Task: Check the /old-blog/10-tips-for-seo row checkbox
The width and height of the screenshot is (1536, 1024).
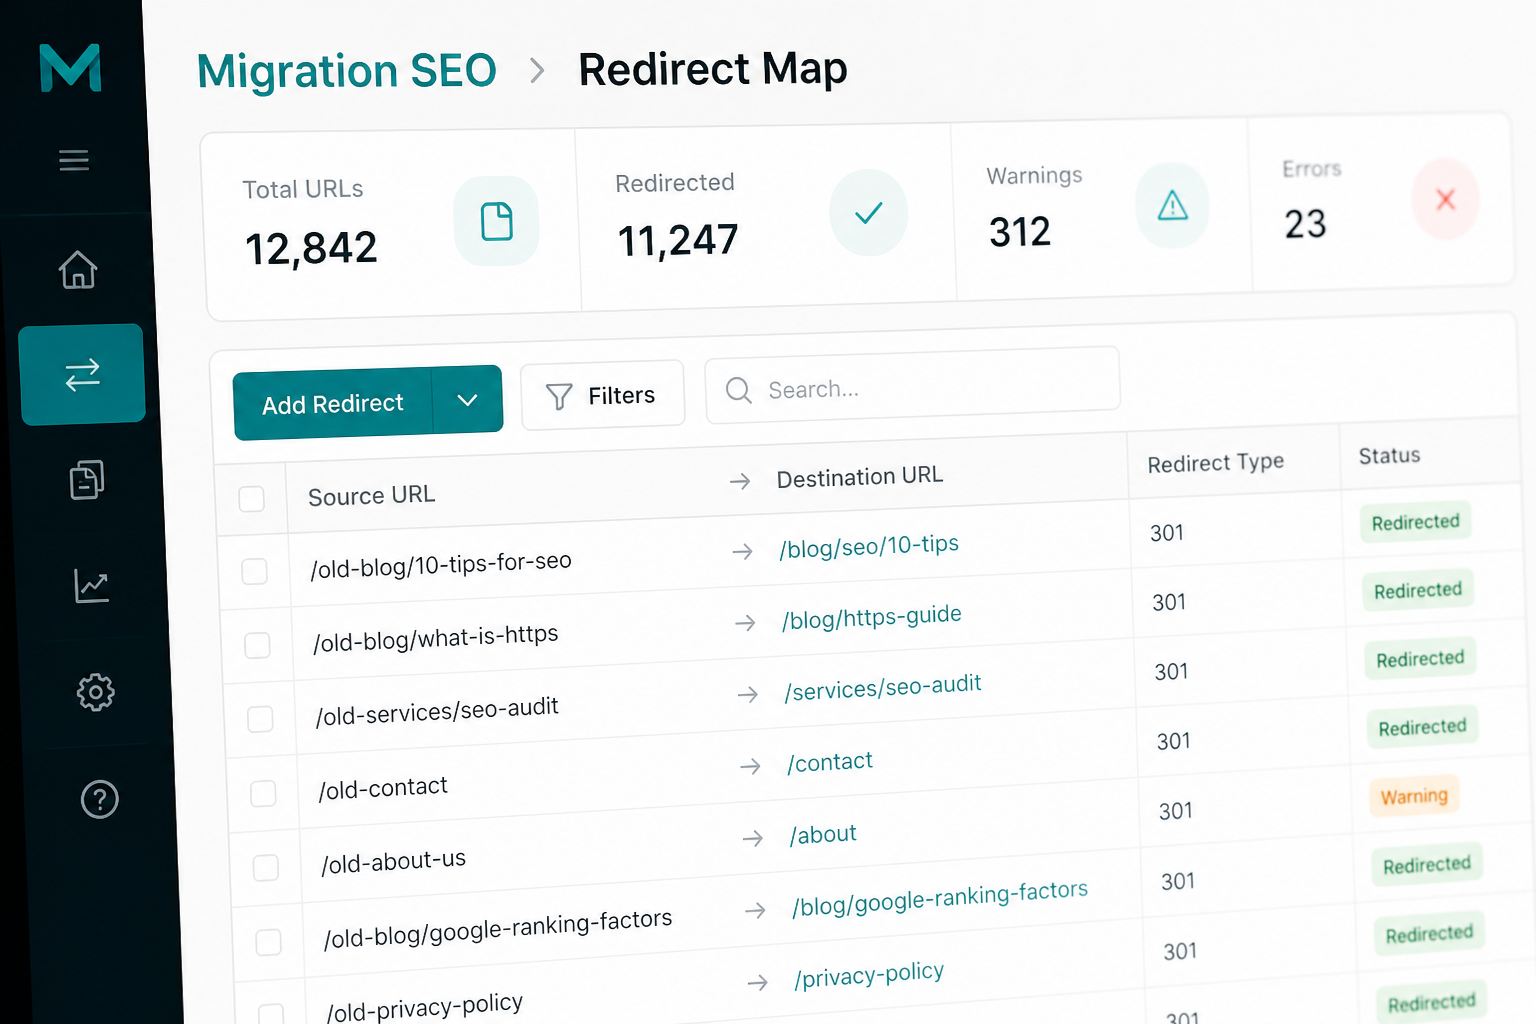Action: click(x=255, y=571)
